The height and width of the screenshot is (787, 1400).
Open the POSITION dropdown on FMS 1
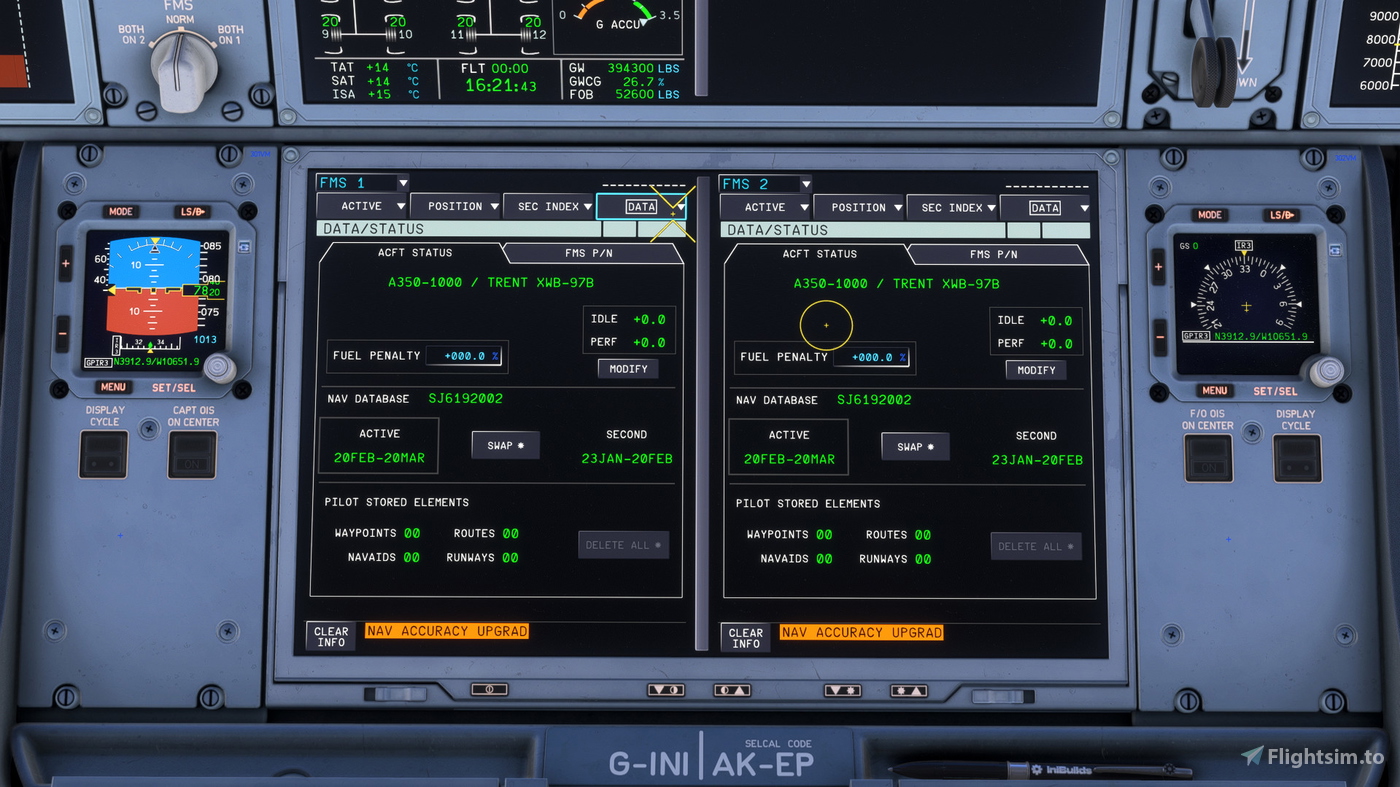point(455,206)
